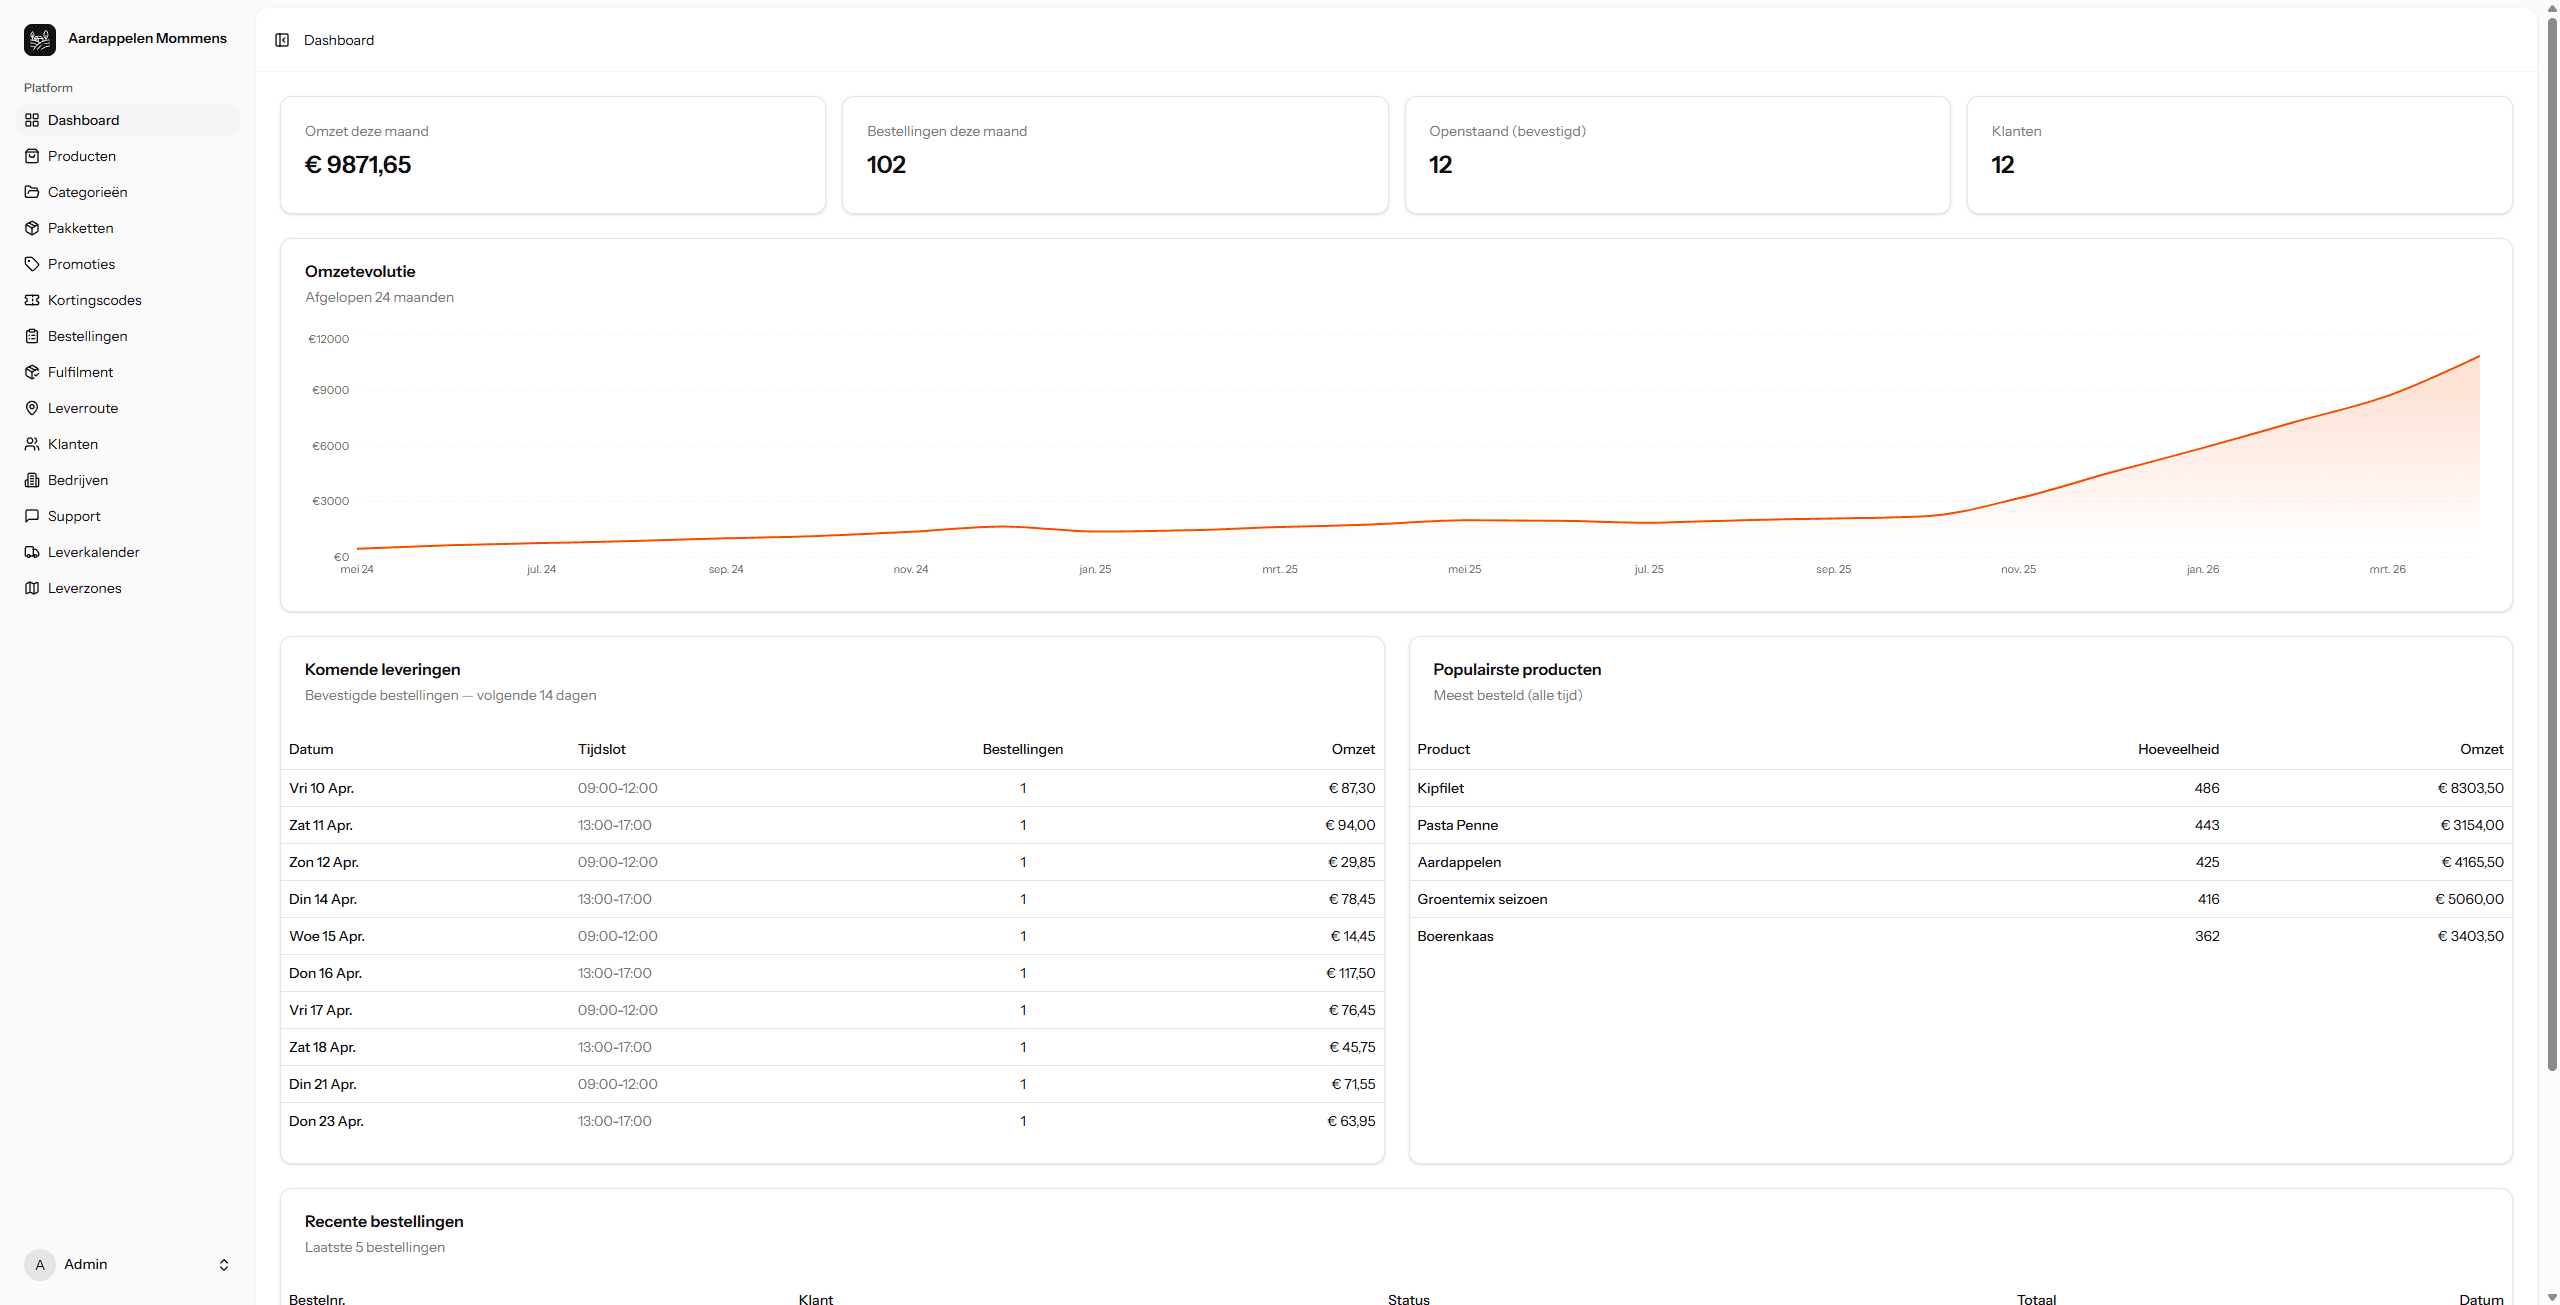Open the Promoties tag icon
This screenshot has width=2560, height=1305.
[31, 264]
